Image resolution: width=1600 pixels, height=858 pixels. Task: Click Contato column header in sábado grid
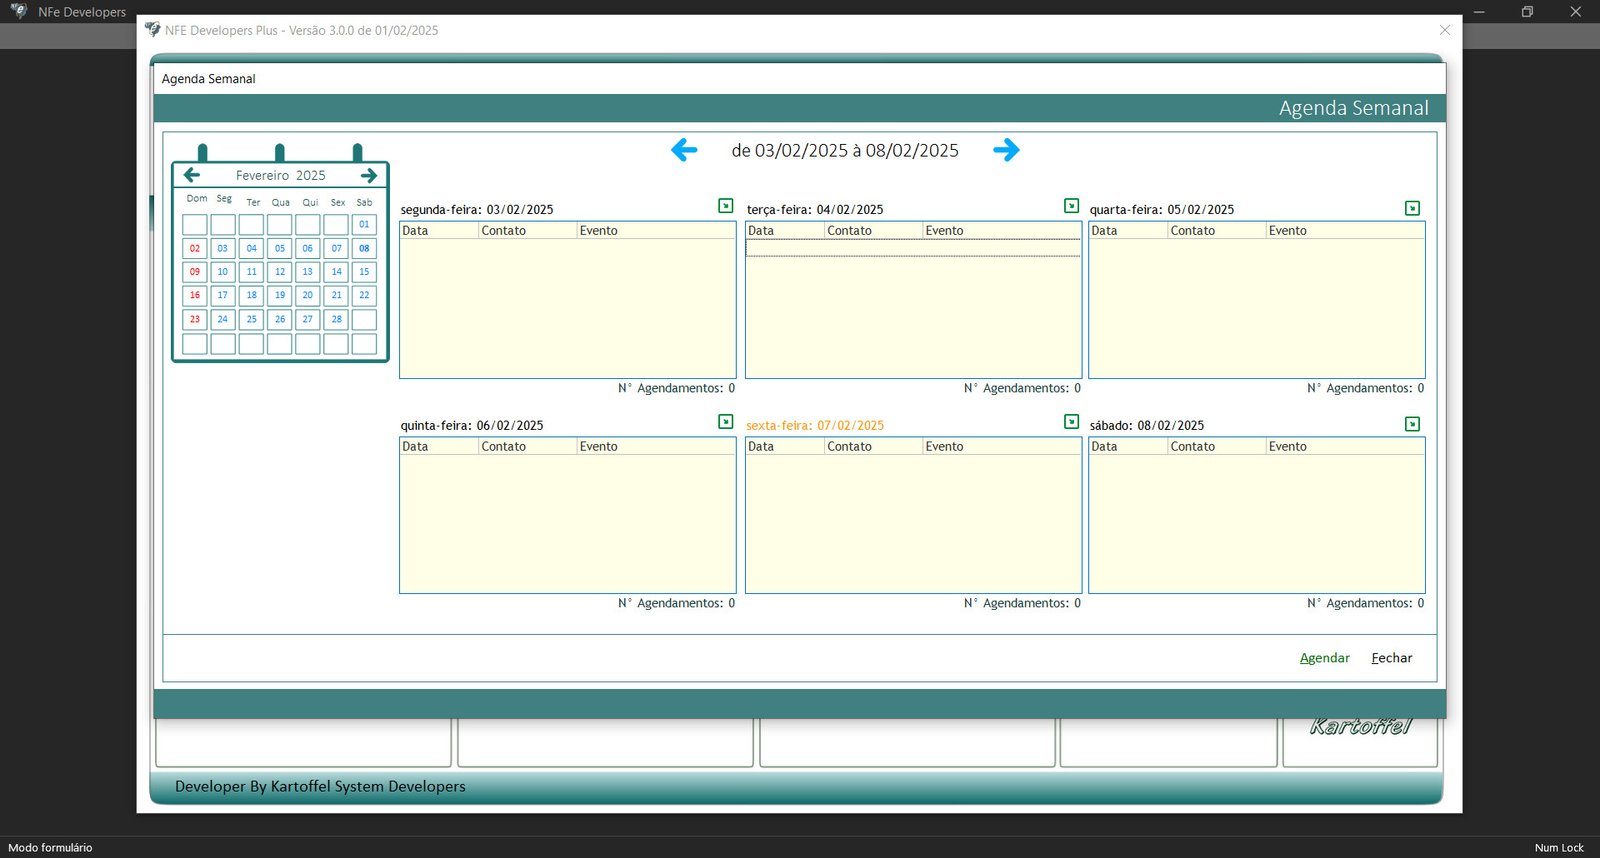coord(1215,447)
